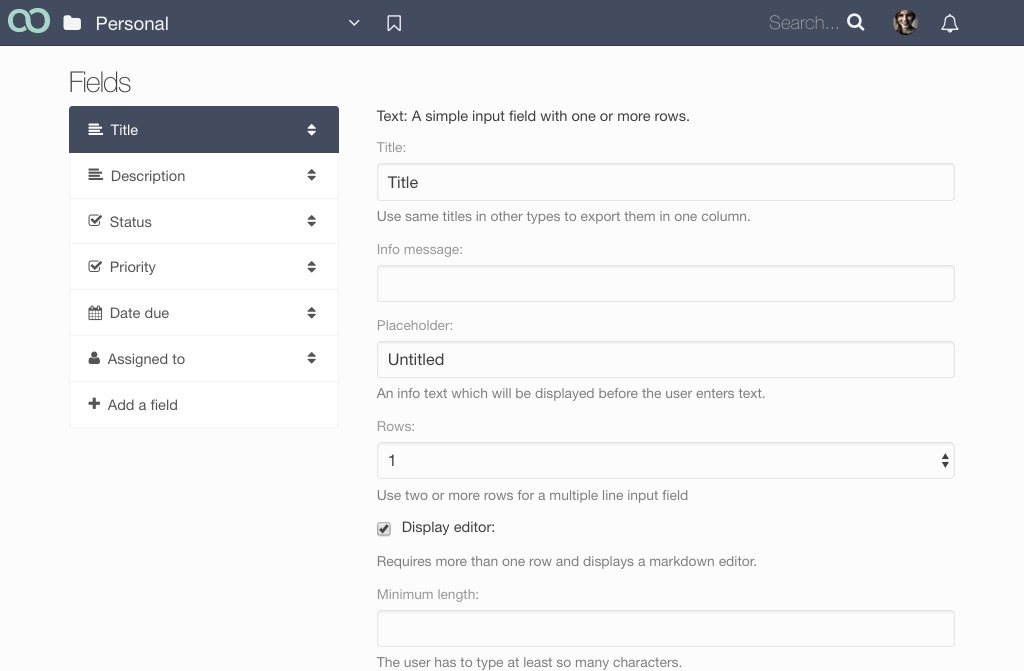Select the Description field
Image resolution: width=1024 pixels, height=671 pixels.
tap(204, 176)
